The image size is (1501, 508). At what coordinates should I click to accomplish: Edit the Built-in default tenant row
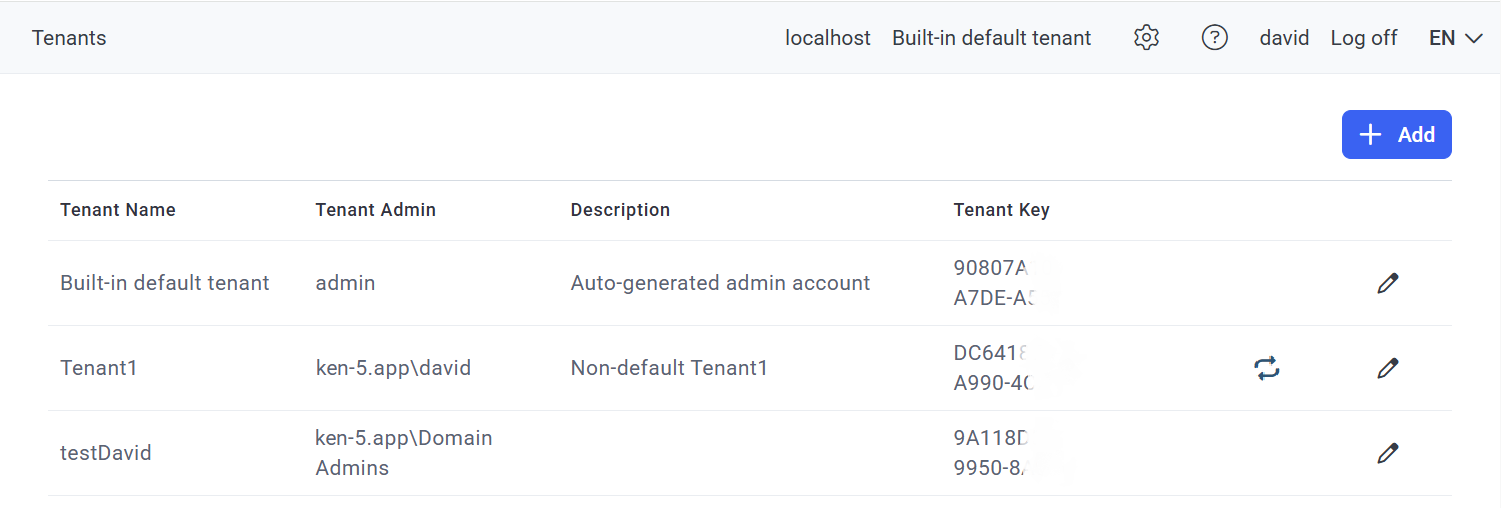tap(1387, 283)
